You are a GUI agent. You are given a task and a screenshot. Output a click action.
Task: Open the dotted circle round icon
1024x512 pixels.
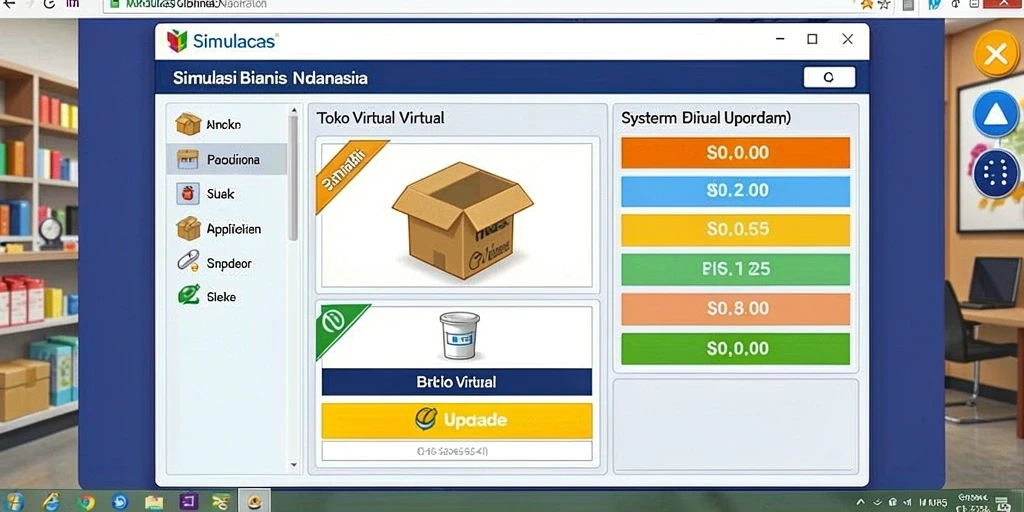[x=996, y=174]
